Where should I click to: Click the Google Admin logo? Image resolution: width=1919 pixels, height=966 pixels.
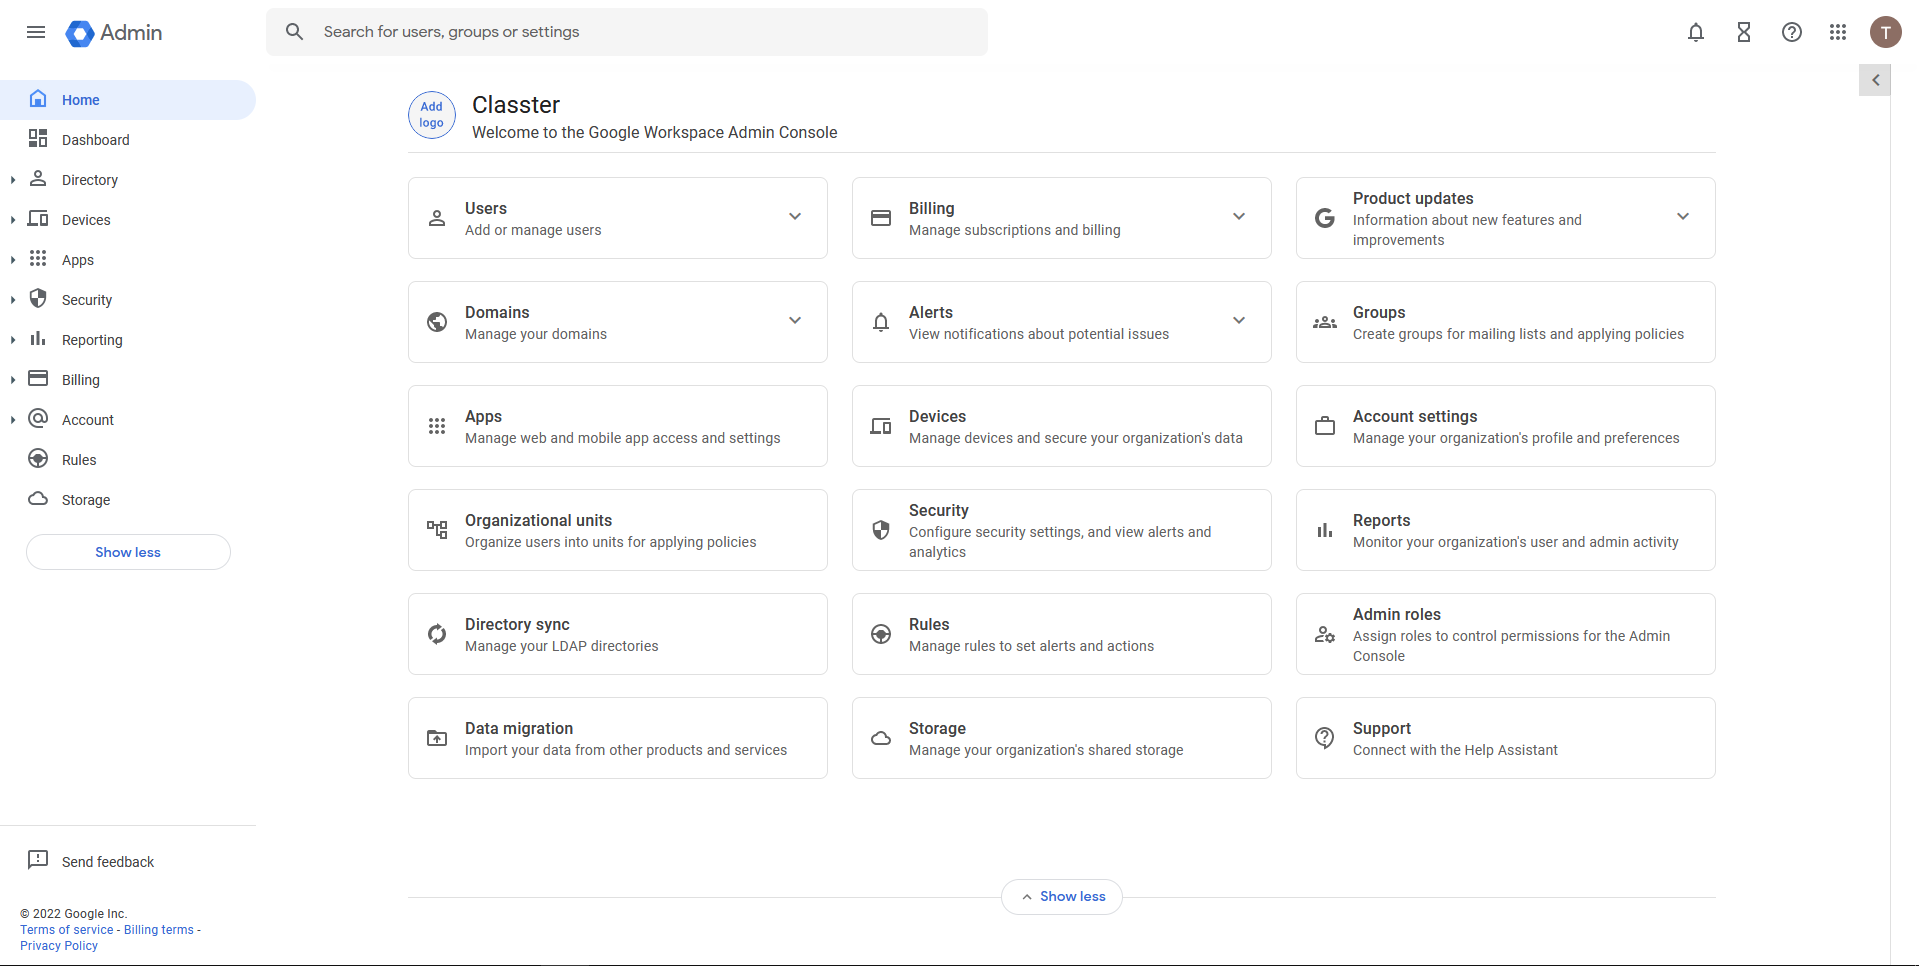click(114, 33)
